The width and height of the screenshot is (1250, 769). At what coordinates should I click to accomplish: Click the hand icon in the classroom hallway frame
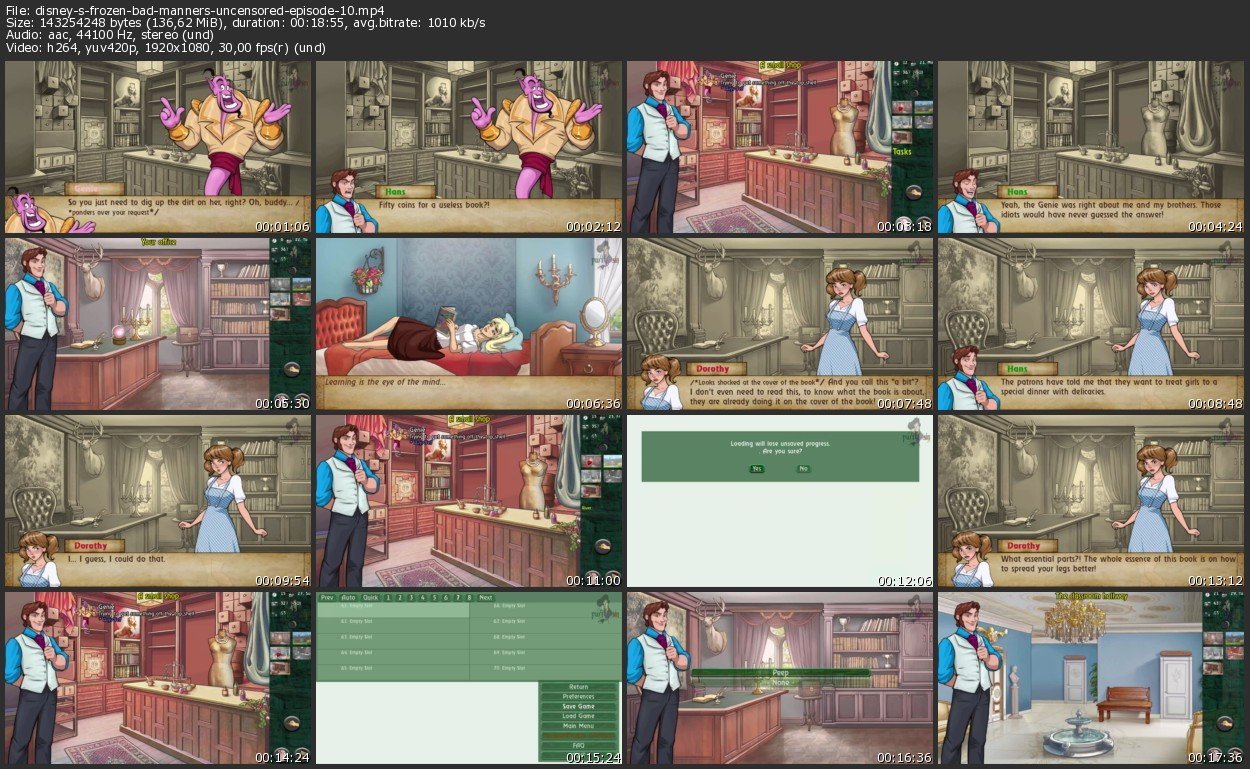point(1223,722)
